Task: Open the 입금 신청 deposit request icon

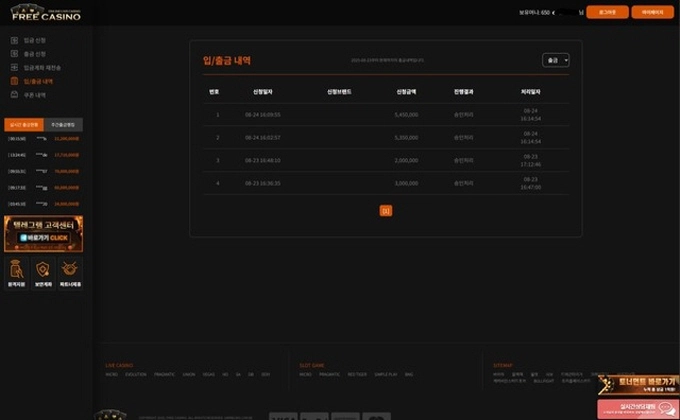Action: coord(14,40)
